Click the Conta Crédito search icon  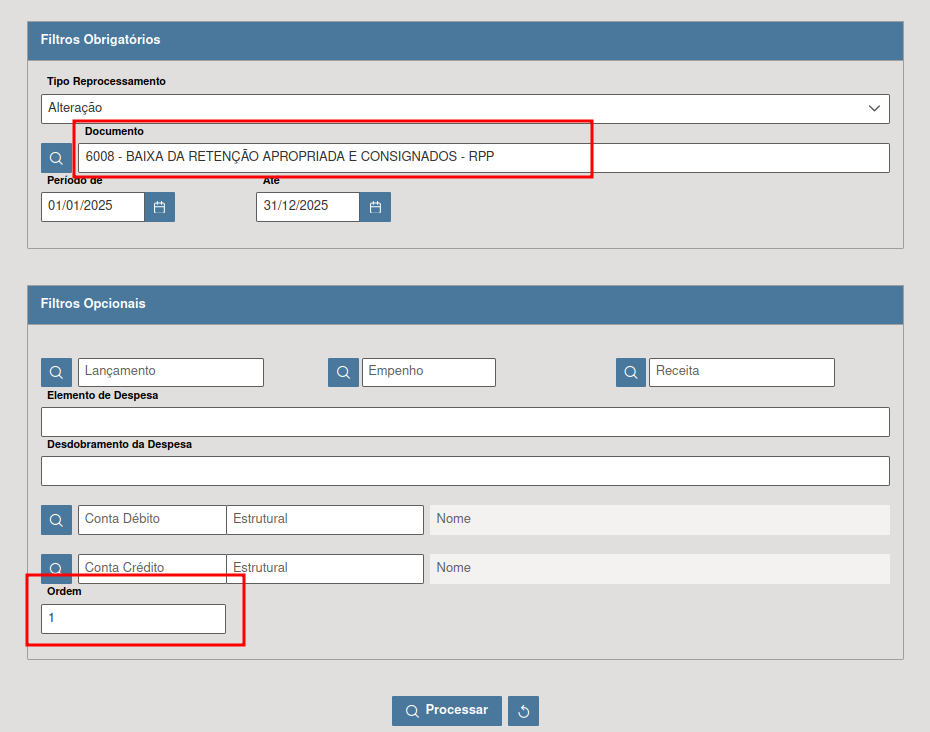(56, 569)
